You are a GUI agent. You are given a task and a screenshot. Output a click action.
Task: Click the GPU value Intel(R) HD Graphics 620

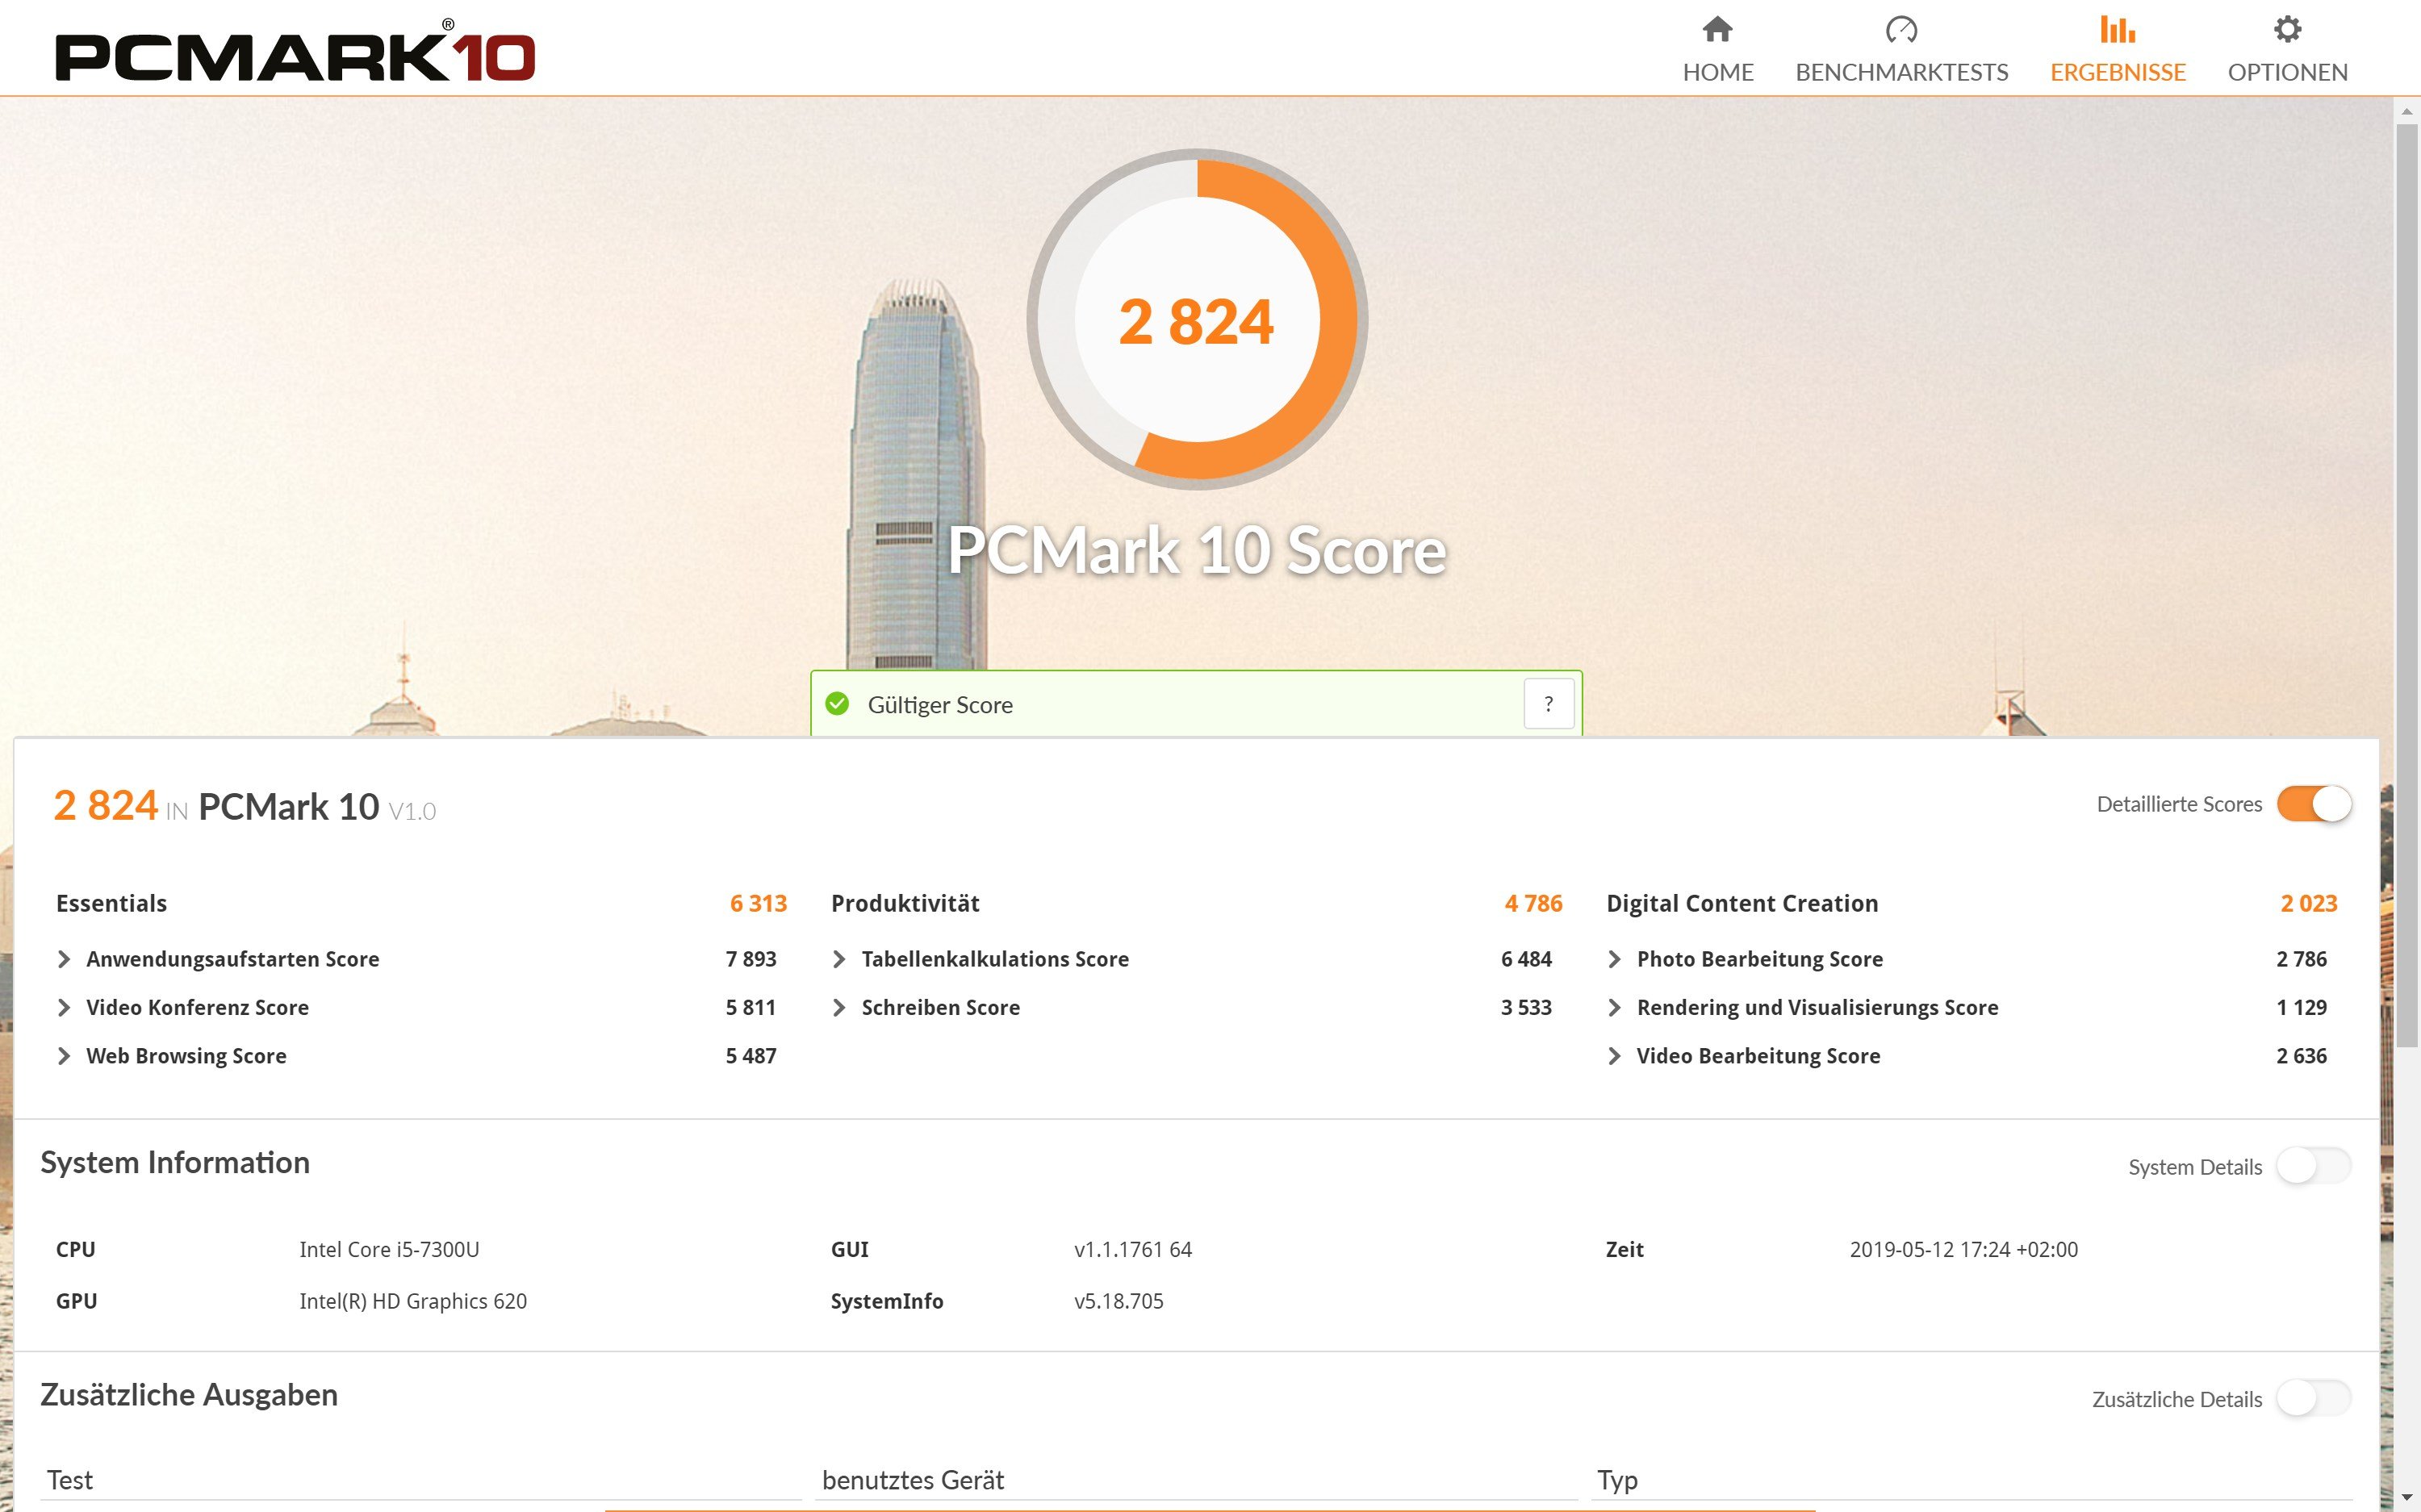tap(413, 1301)
